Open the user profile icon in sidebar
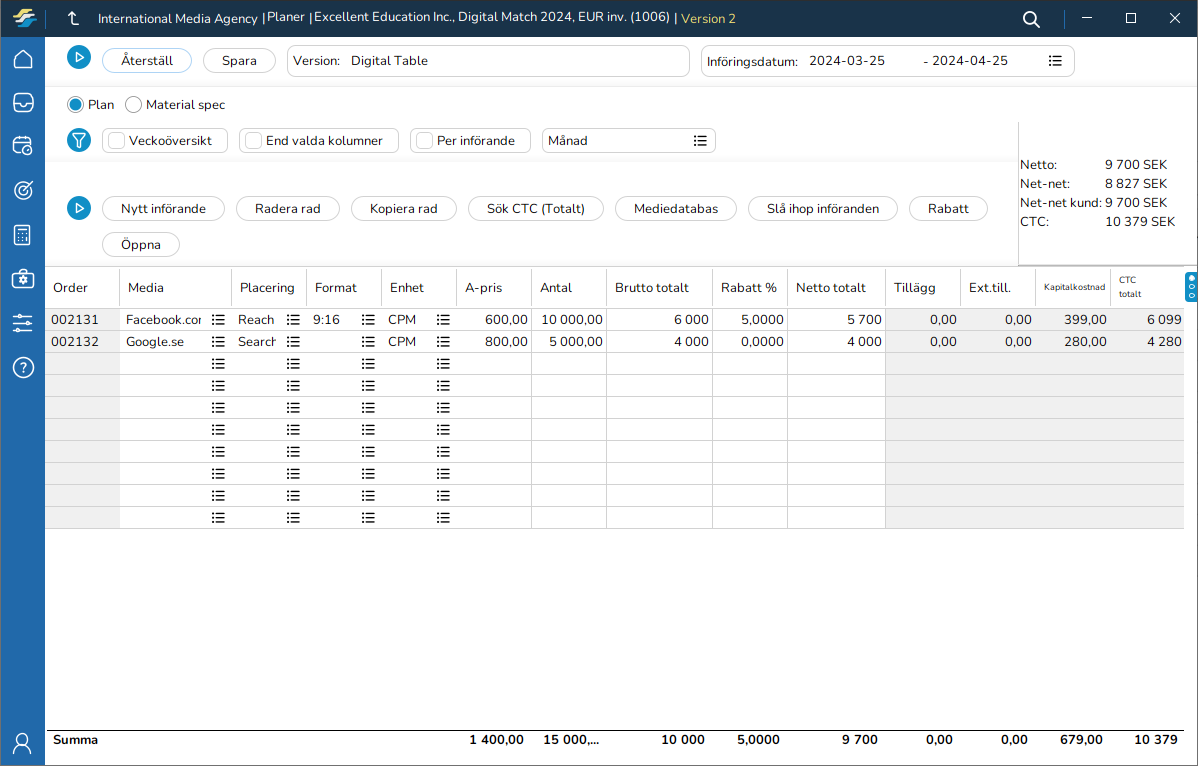This screenshot has height=766, width=1198. (22, 743)
